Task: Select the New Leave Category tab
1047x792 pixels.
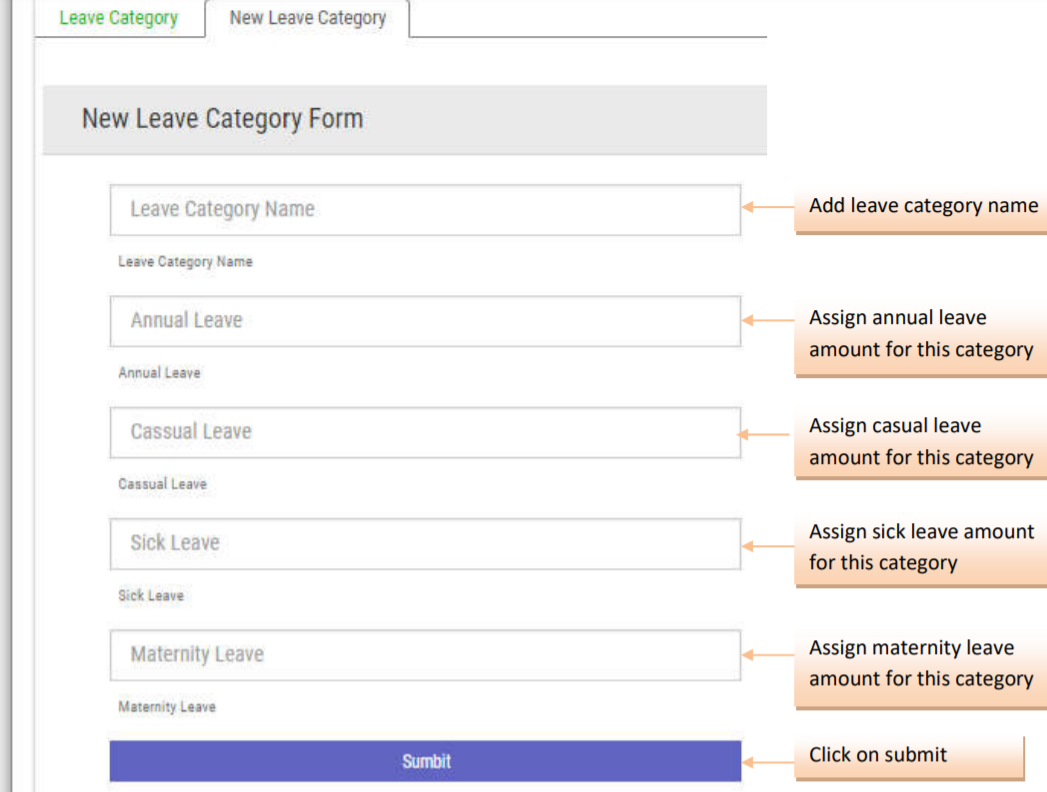Action: 307,18
